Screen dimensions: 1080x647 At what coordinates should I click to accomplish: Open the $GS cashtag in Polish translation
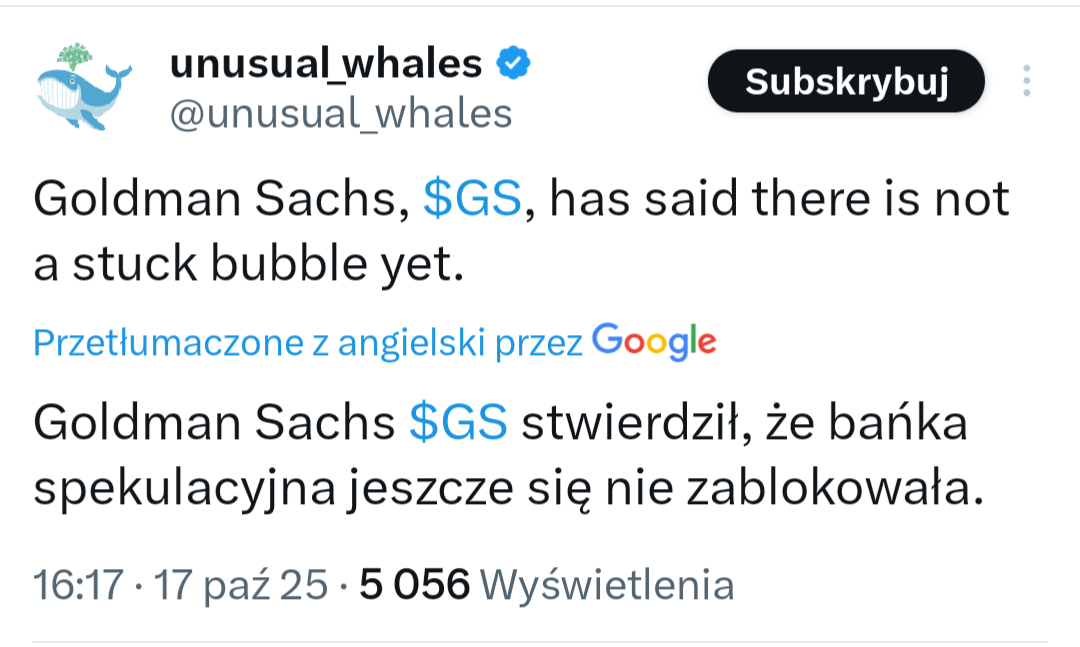click(459, 424)
